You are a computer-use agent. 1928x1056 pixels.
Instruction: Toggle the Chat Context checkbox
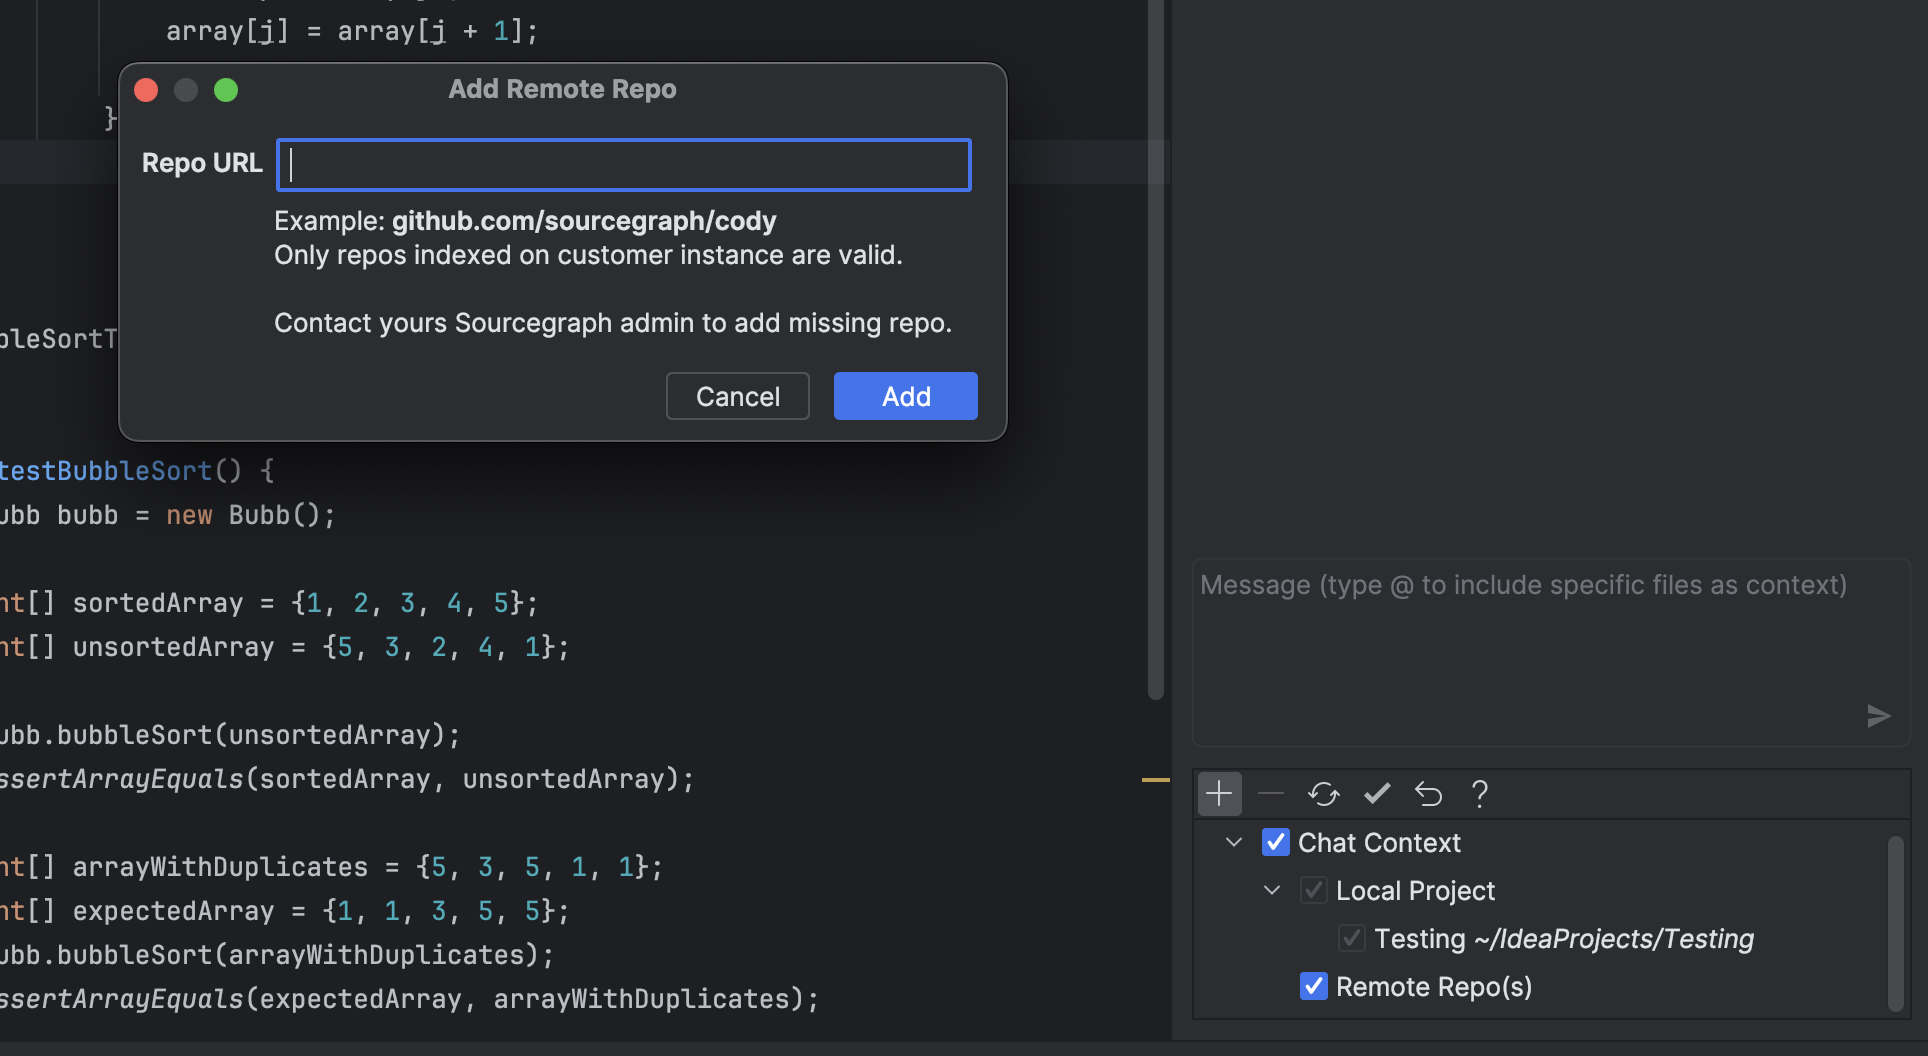click(x=1275, y=842)
